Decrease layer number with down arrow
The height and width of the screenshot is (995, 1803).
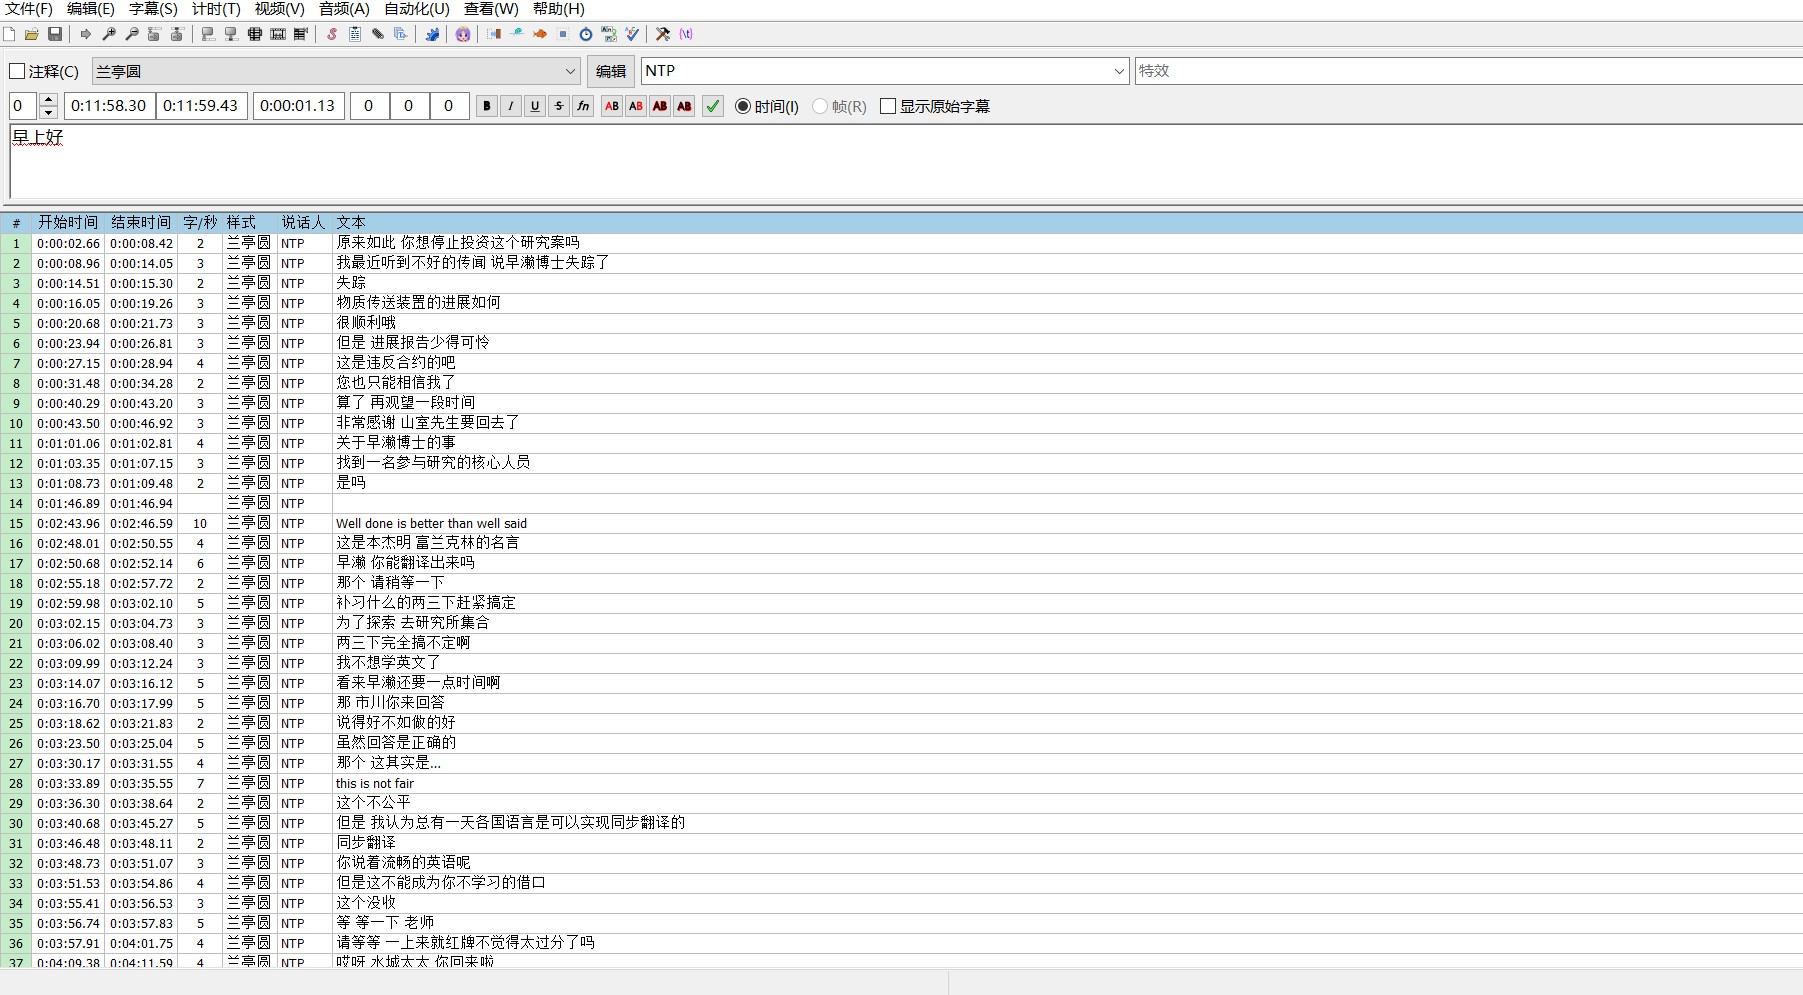(x=48, y=112)
